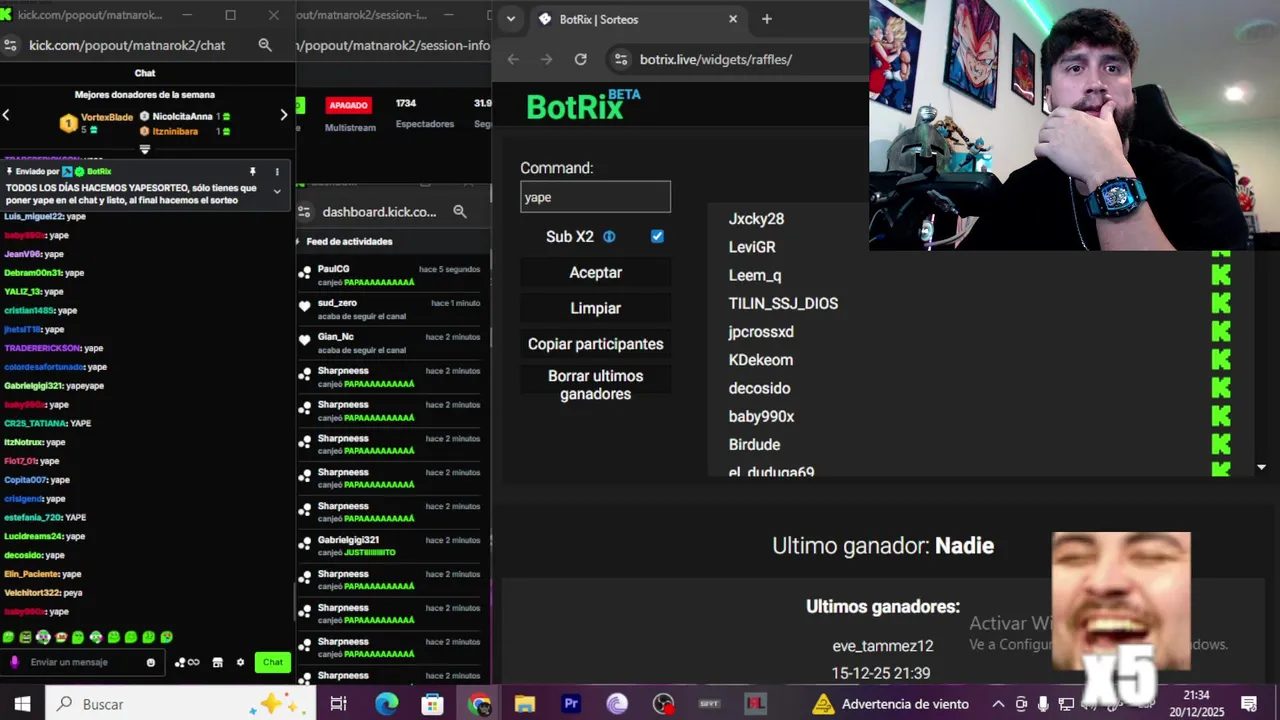Click Sub X2 info icon
Image resolution: width=1280 pixels, height=720 pixels.
coord(609,237)
